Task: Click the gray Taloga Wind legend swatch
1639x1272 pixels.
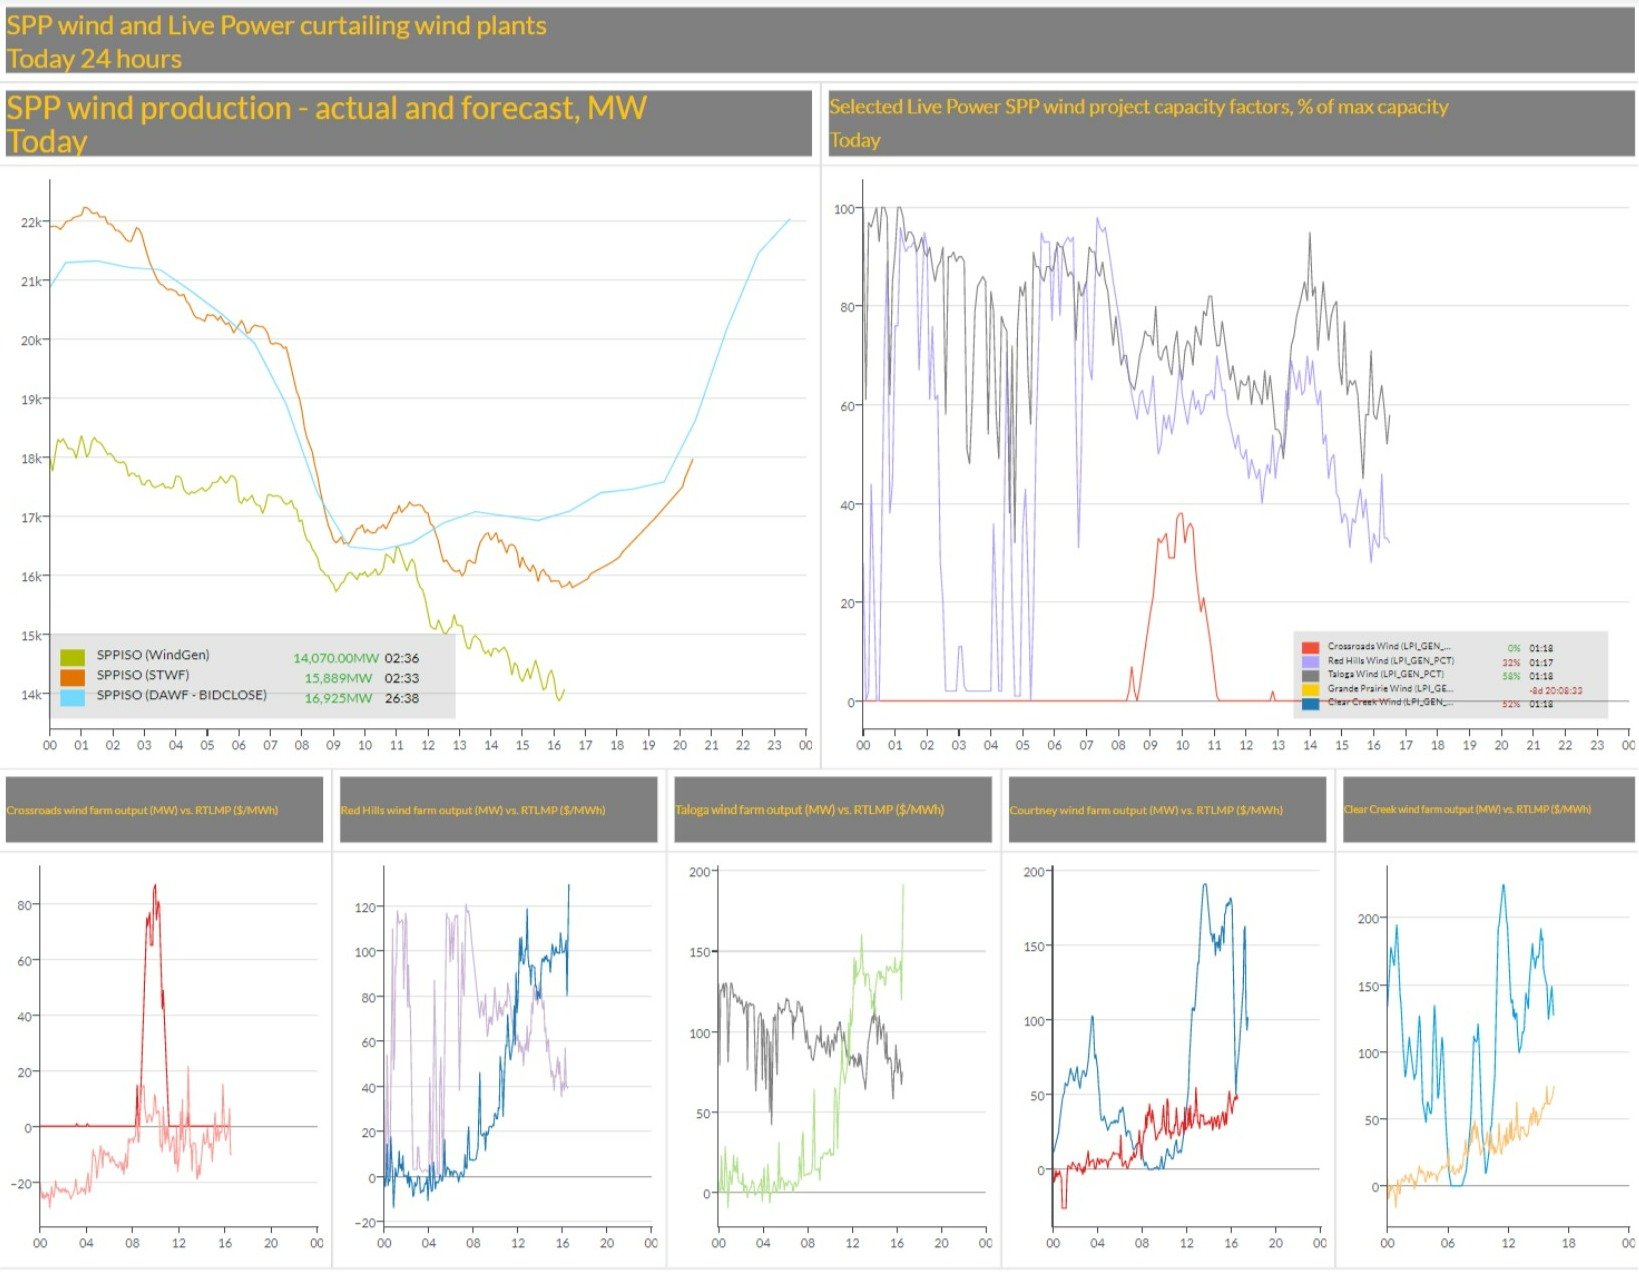Action: (x=1310, y=676)
